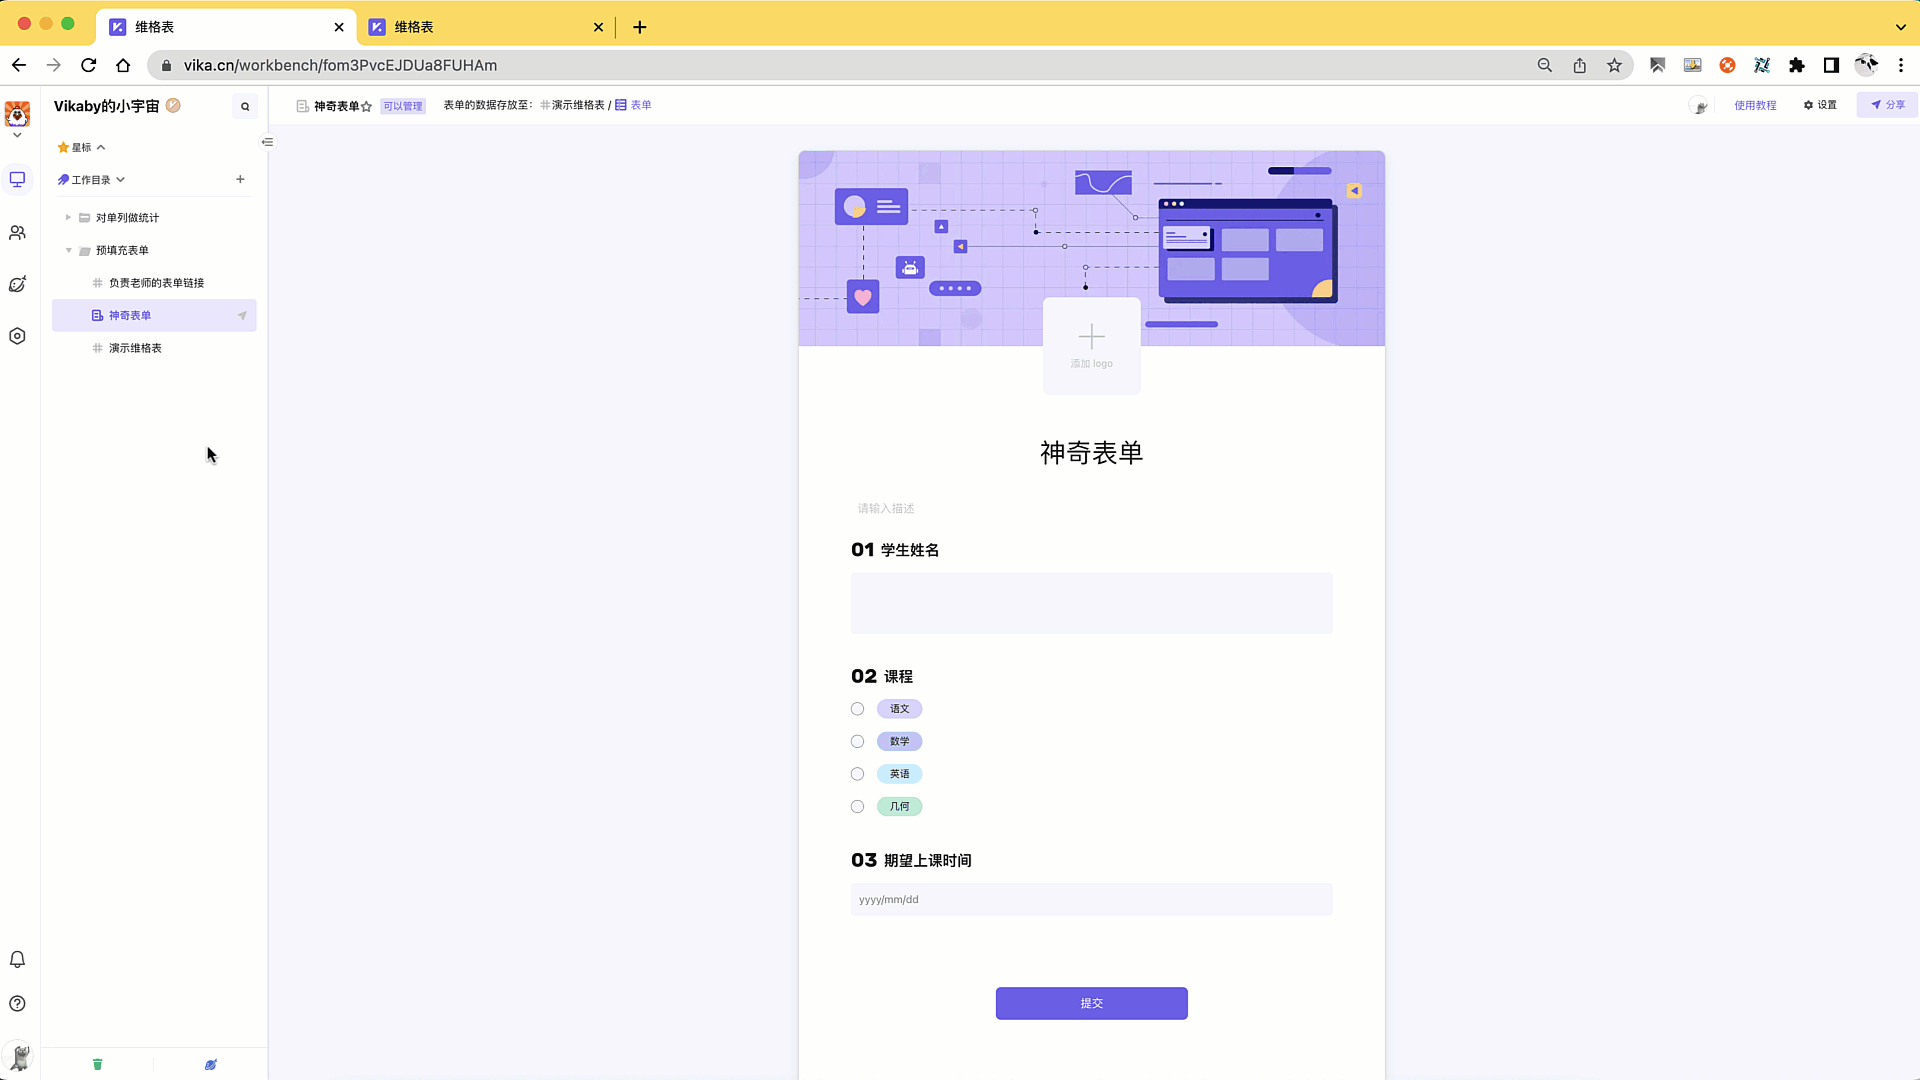
Task: Expand the space switcher chevron under logo
Action: 17,135
